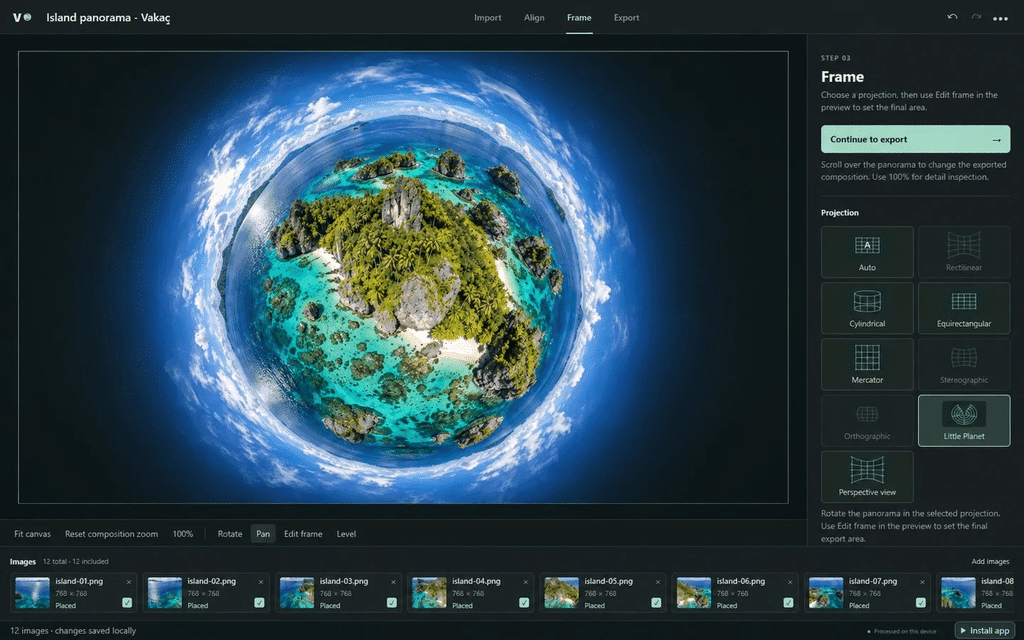
Task: Click the island-08 image thumbnail
Action: pyautogui.click(x=958, y=593)
